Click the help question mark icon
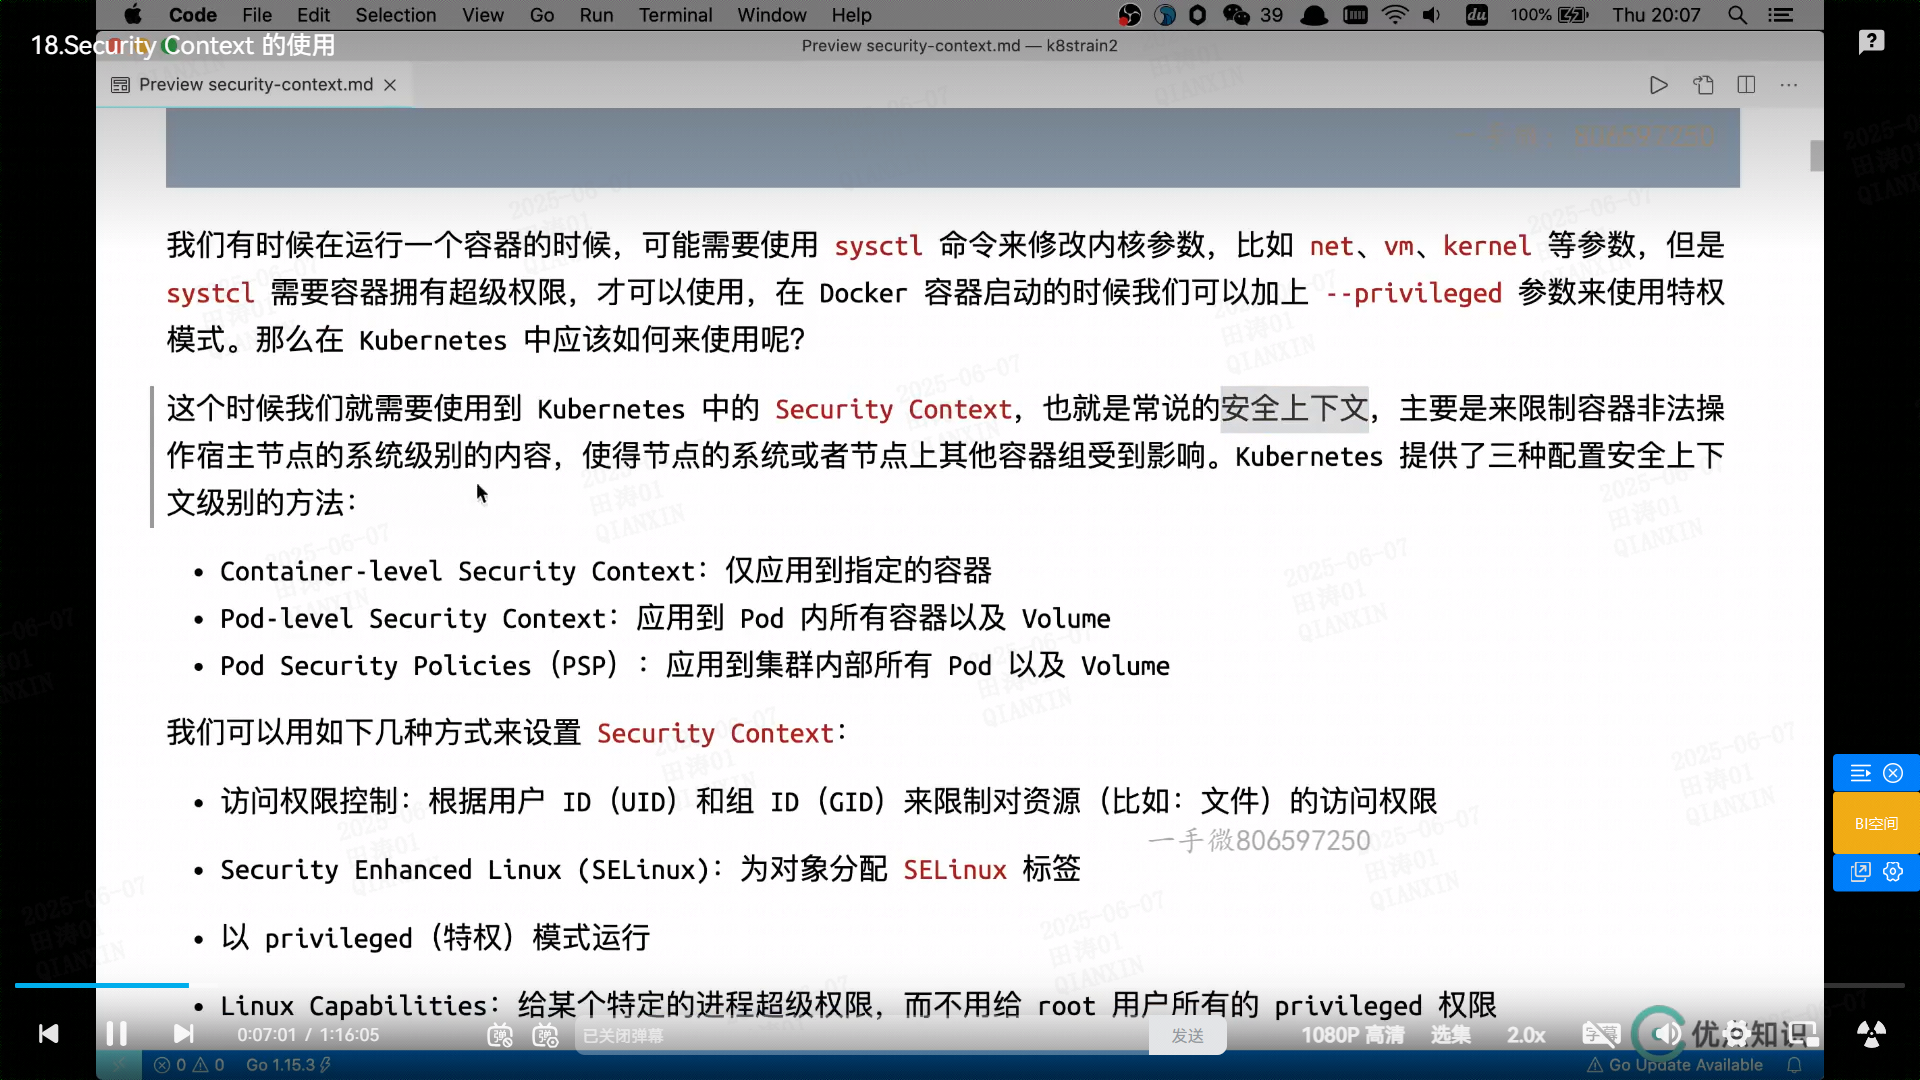1920x1080 pixels. pyautogui.click(x=1871, y=41)
